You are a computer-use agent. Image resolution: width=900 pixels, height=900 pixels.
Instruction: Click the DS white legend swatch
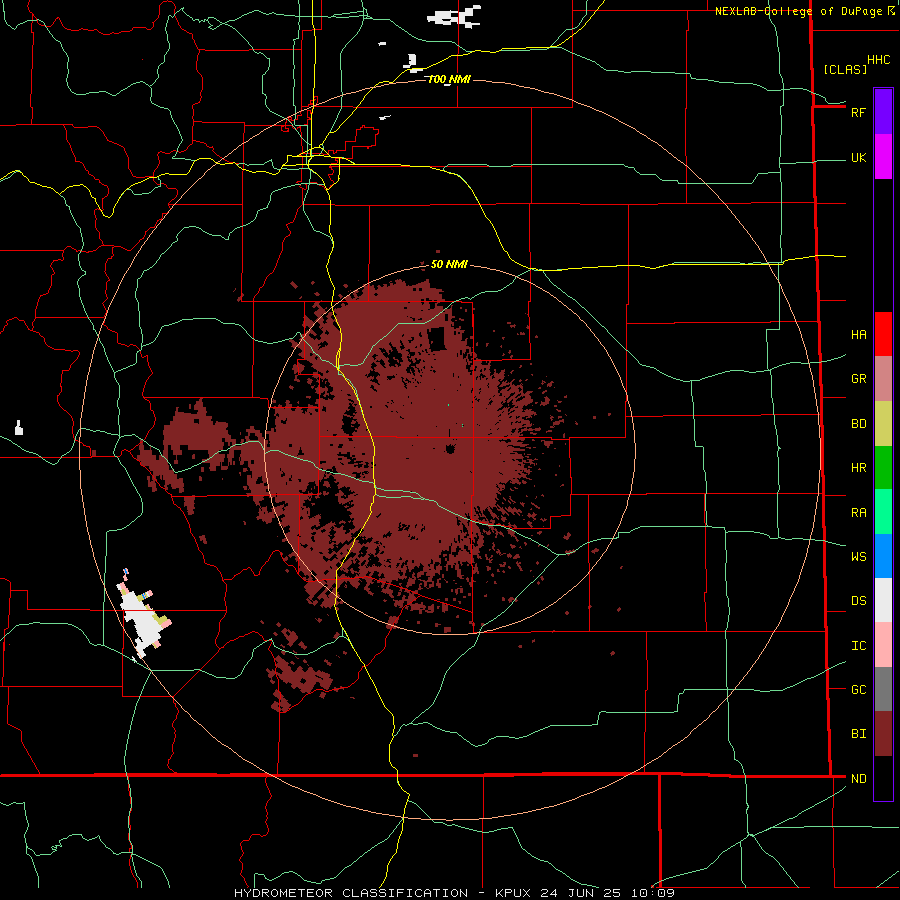coord(883,600)
